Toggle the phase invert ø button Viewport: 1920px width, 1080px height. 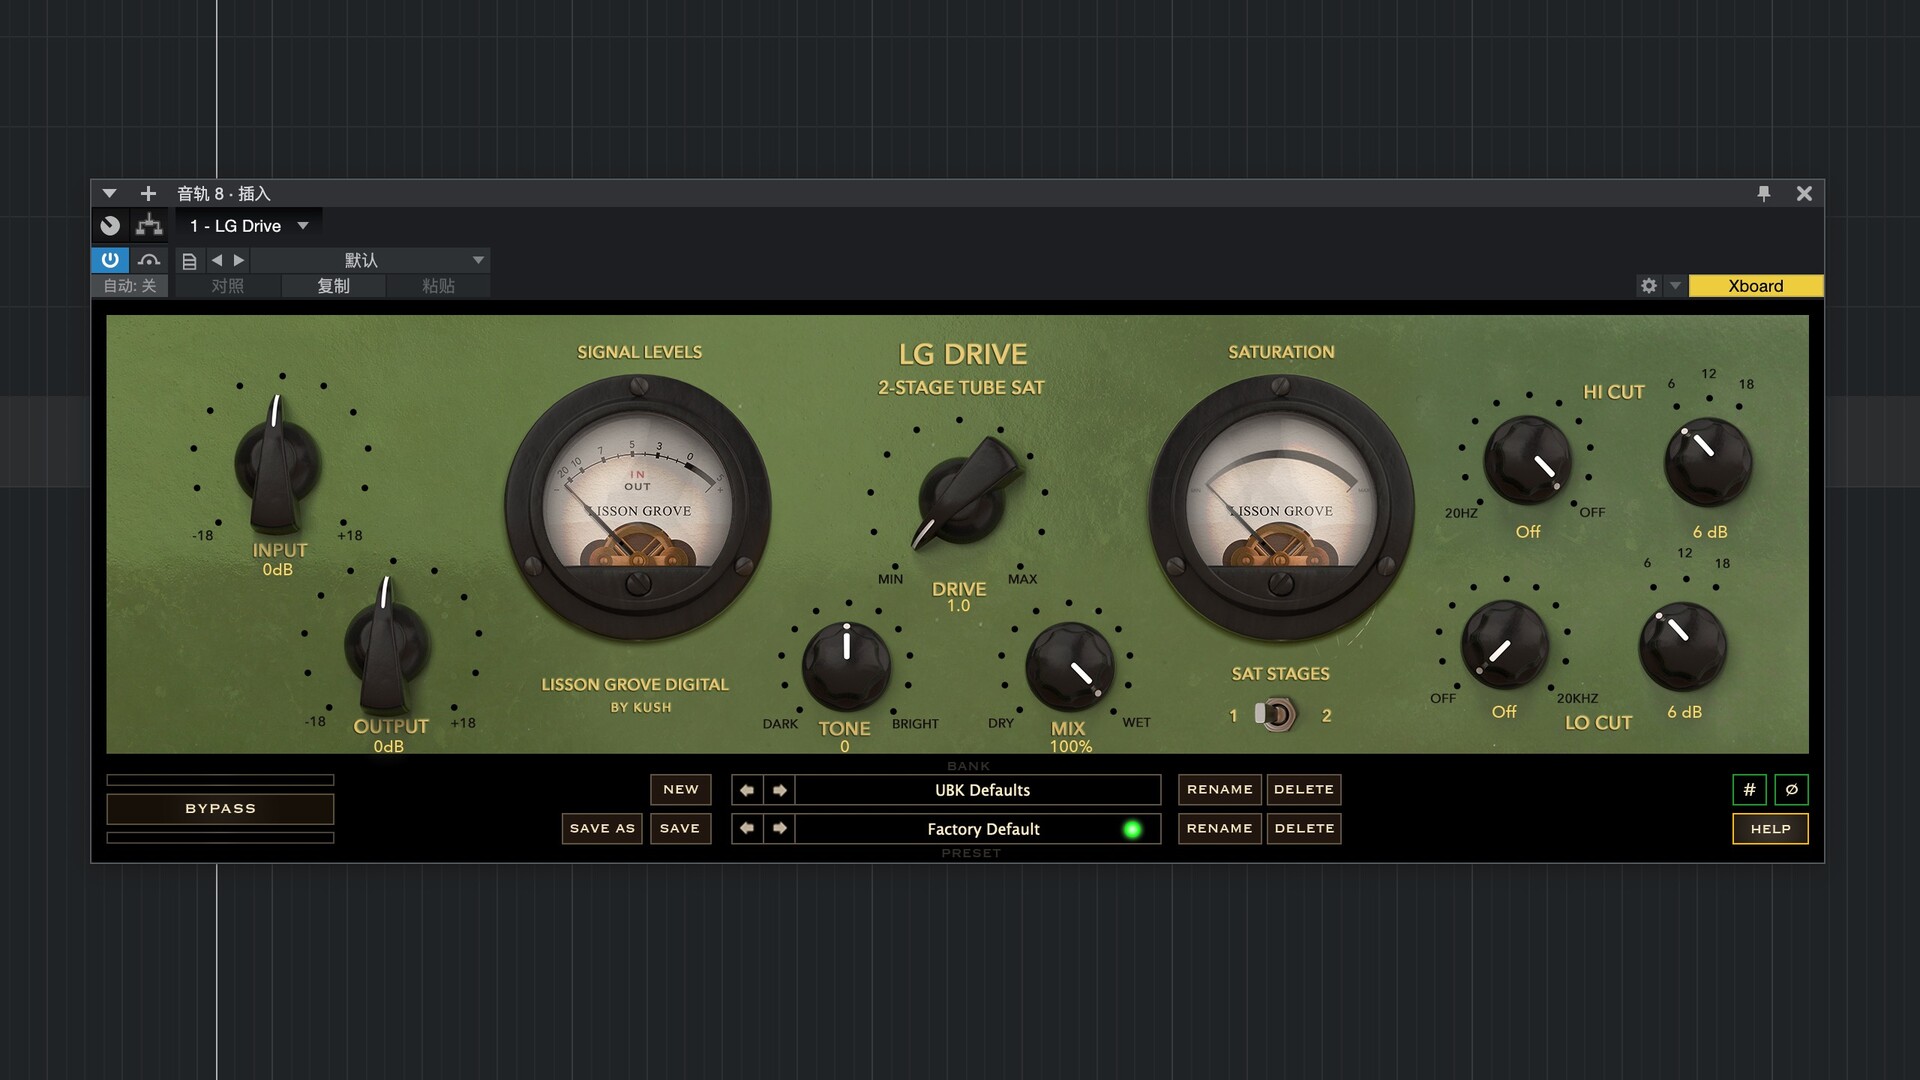click(x=1791, y=789)
